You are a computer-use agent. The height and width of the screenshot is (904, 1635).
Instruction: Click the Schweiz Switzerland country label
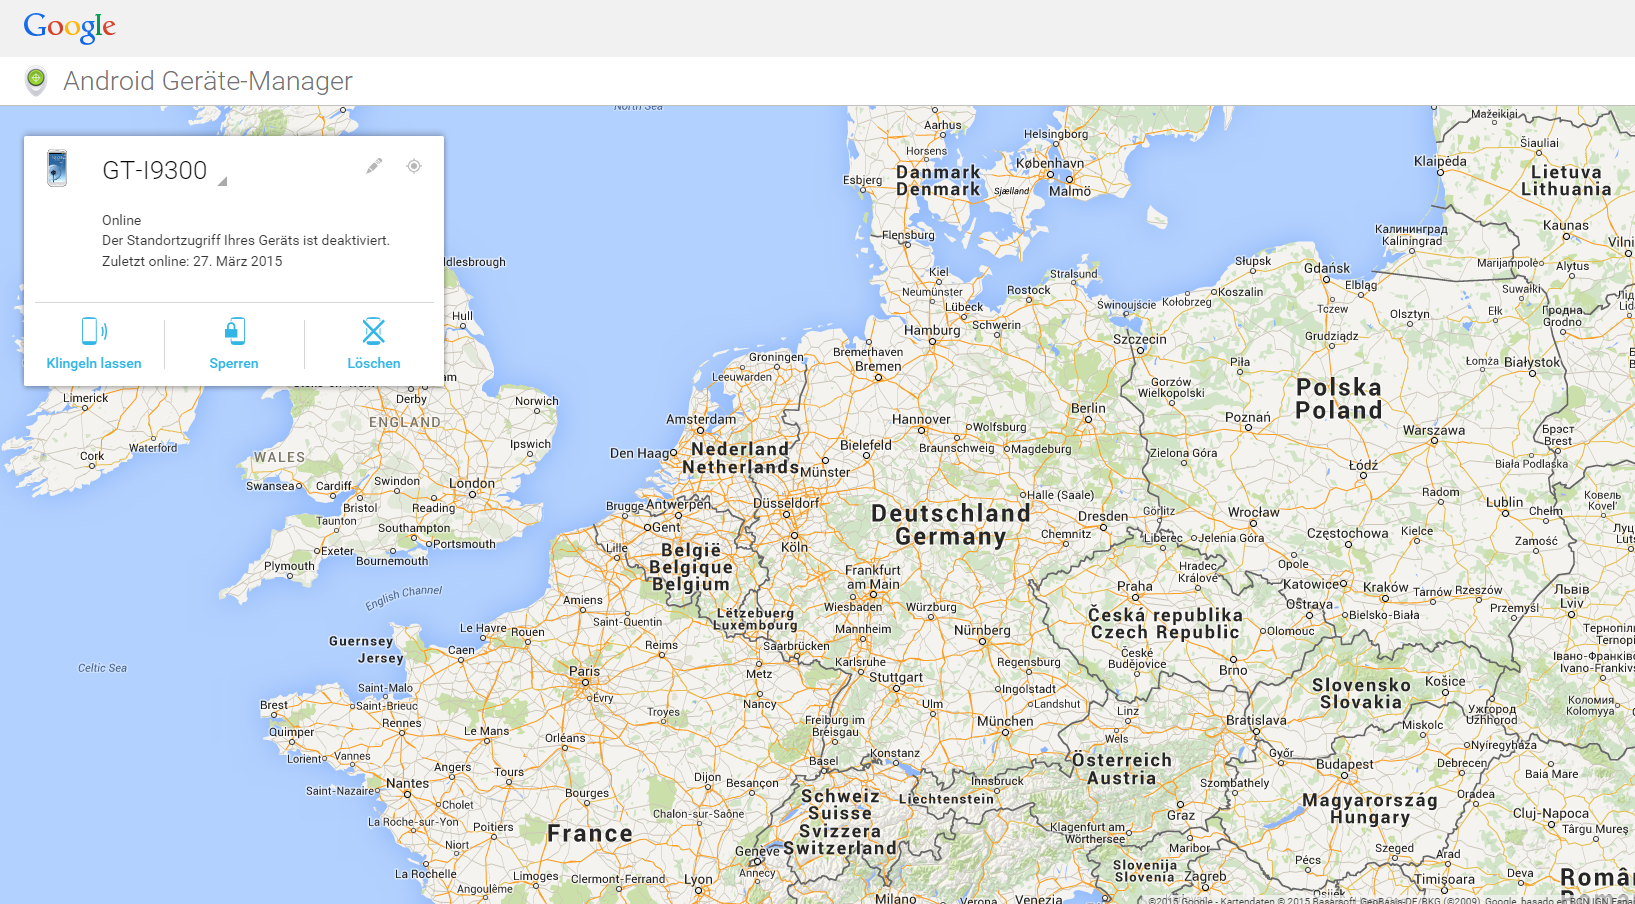pos(840,823)
